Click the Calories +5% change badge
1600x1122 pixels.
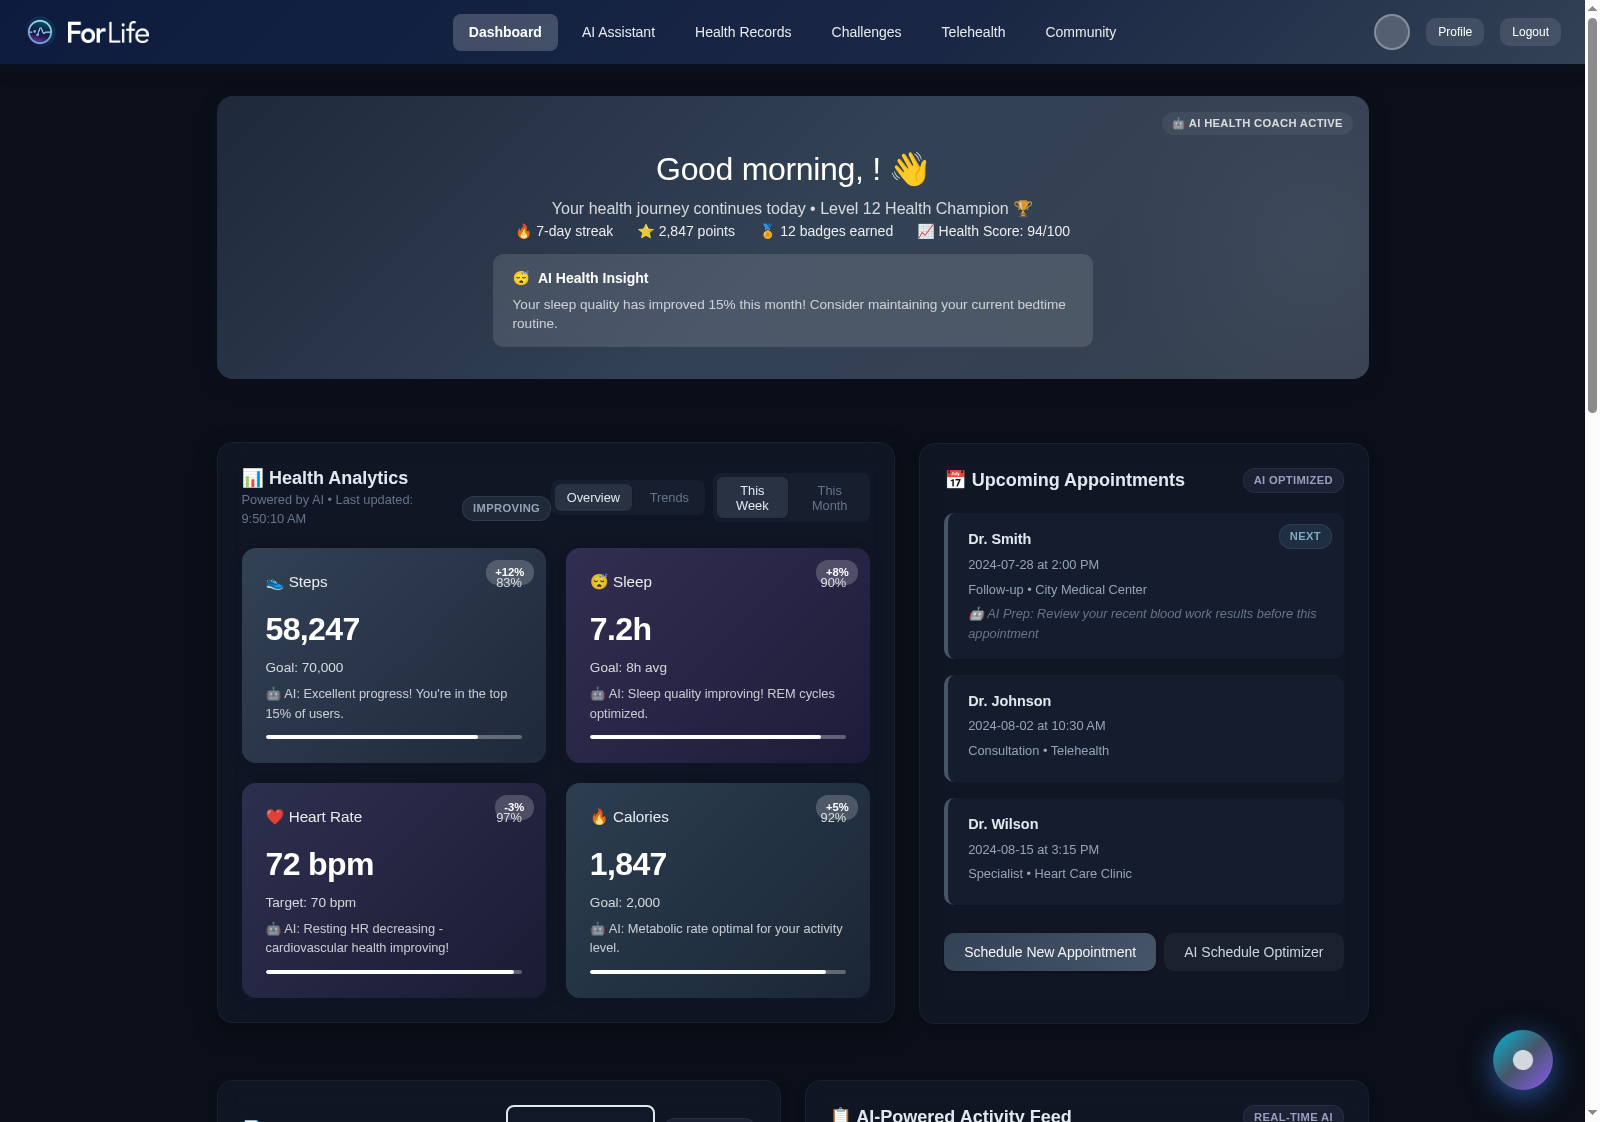(837, 807)
